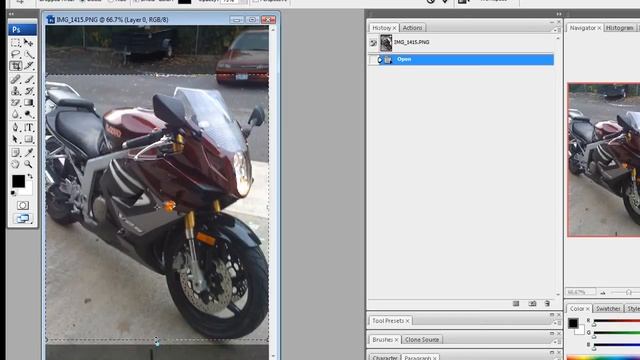Image resolution: width=640 pixels, height=360 pixels.
Task: Select the Slice tool
Action: coord(29,66)
